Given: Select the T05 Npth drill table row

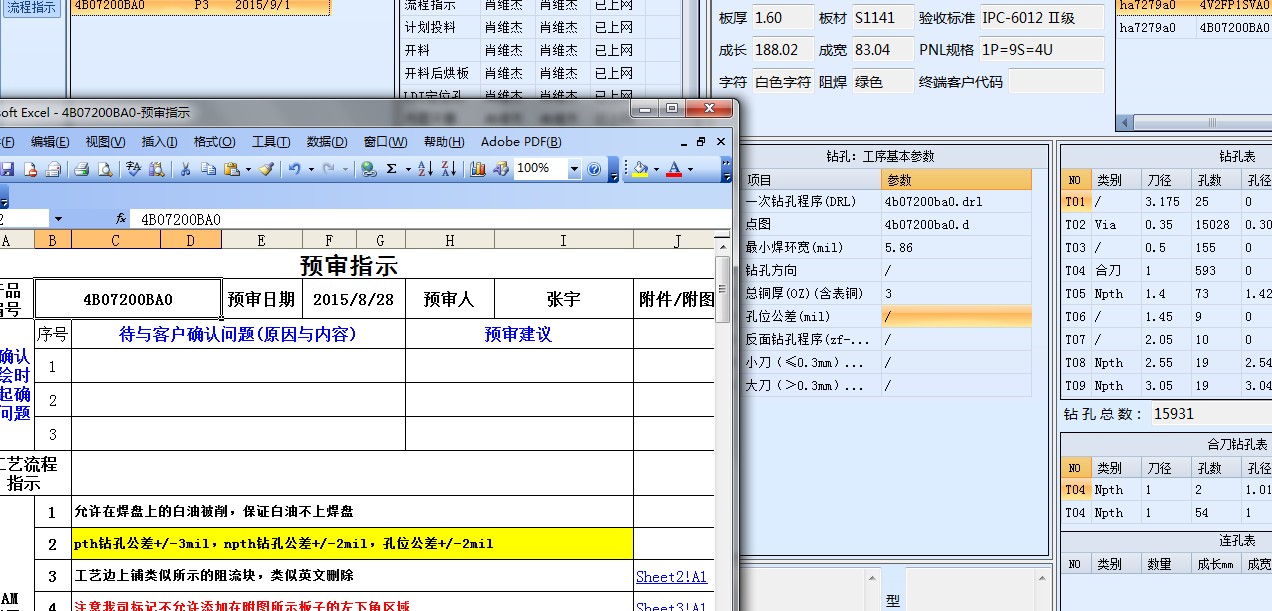Looking at the screenshot, I should [x=1166, y=294].
